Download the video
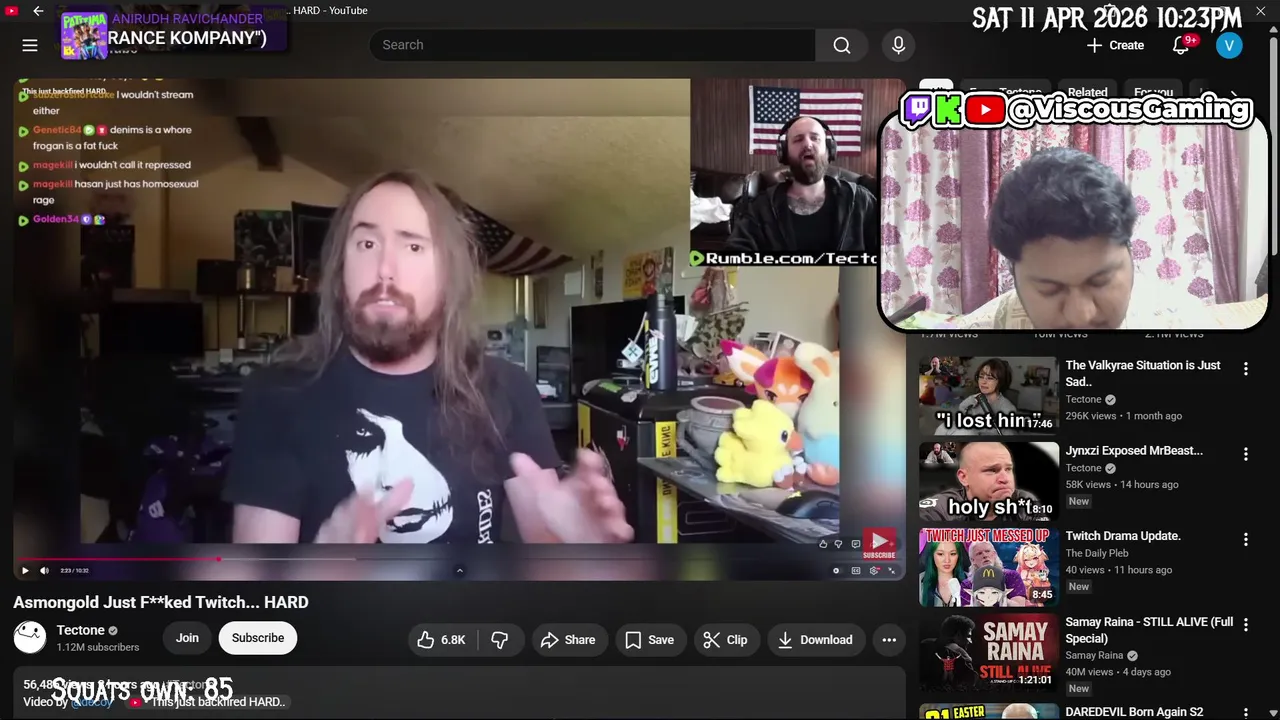 point(815,640)
